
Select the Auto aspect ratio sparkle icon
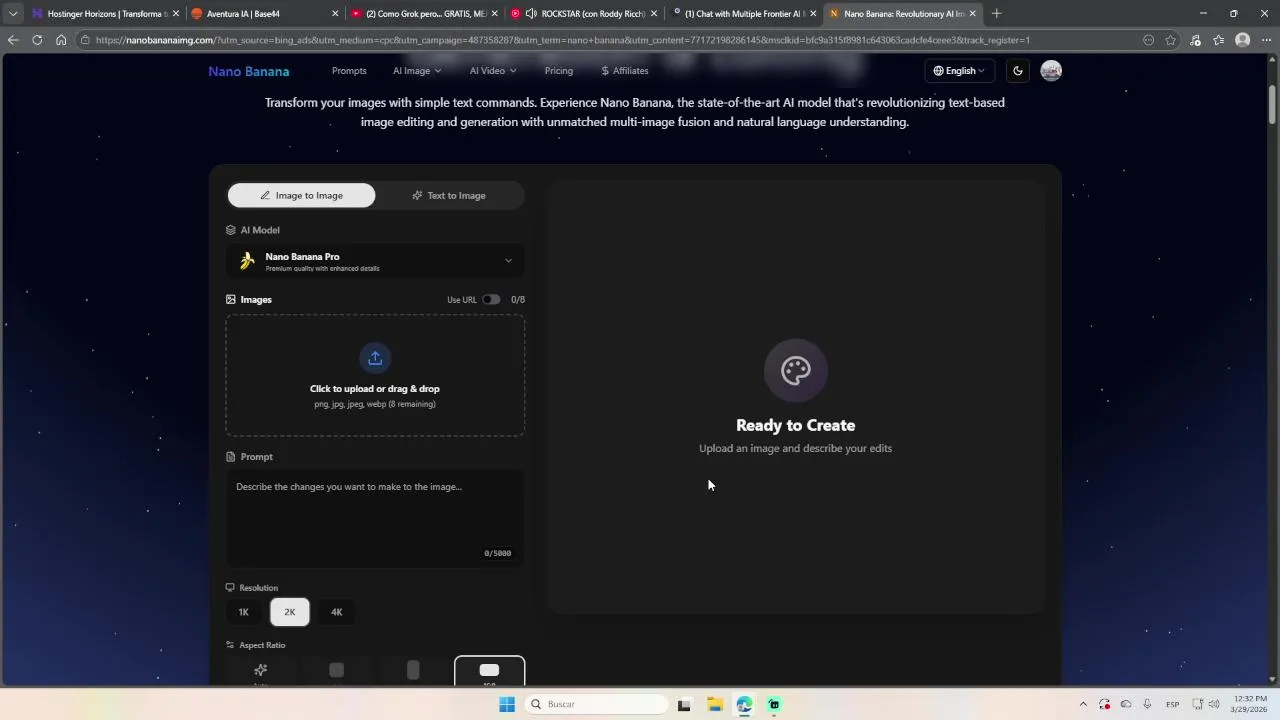pos(261,670)
